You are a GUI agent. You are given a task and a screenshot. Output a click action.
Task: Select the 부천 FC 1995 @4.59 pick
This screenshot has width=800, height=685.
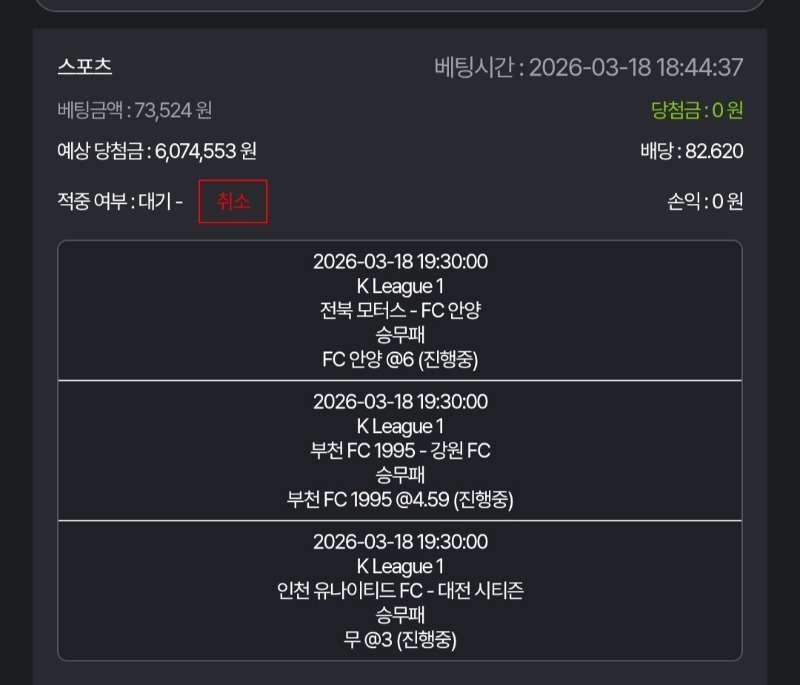pyautogui.click(x=400, y=499)
